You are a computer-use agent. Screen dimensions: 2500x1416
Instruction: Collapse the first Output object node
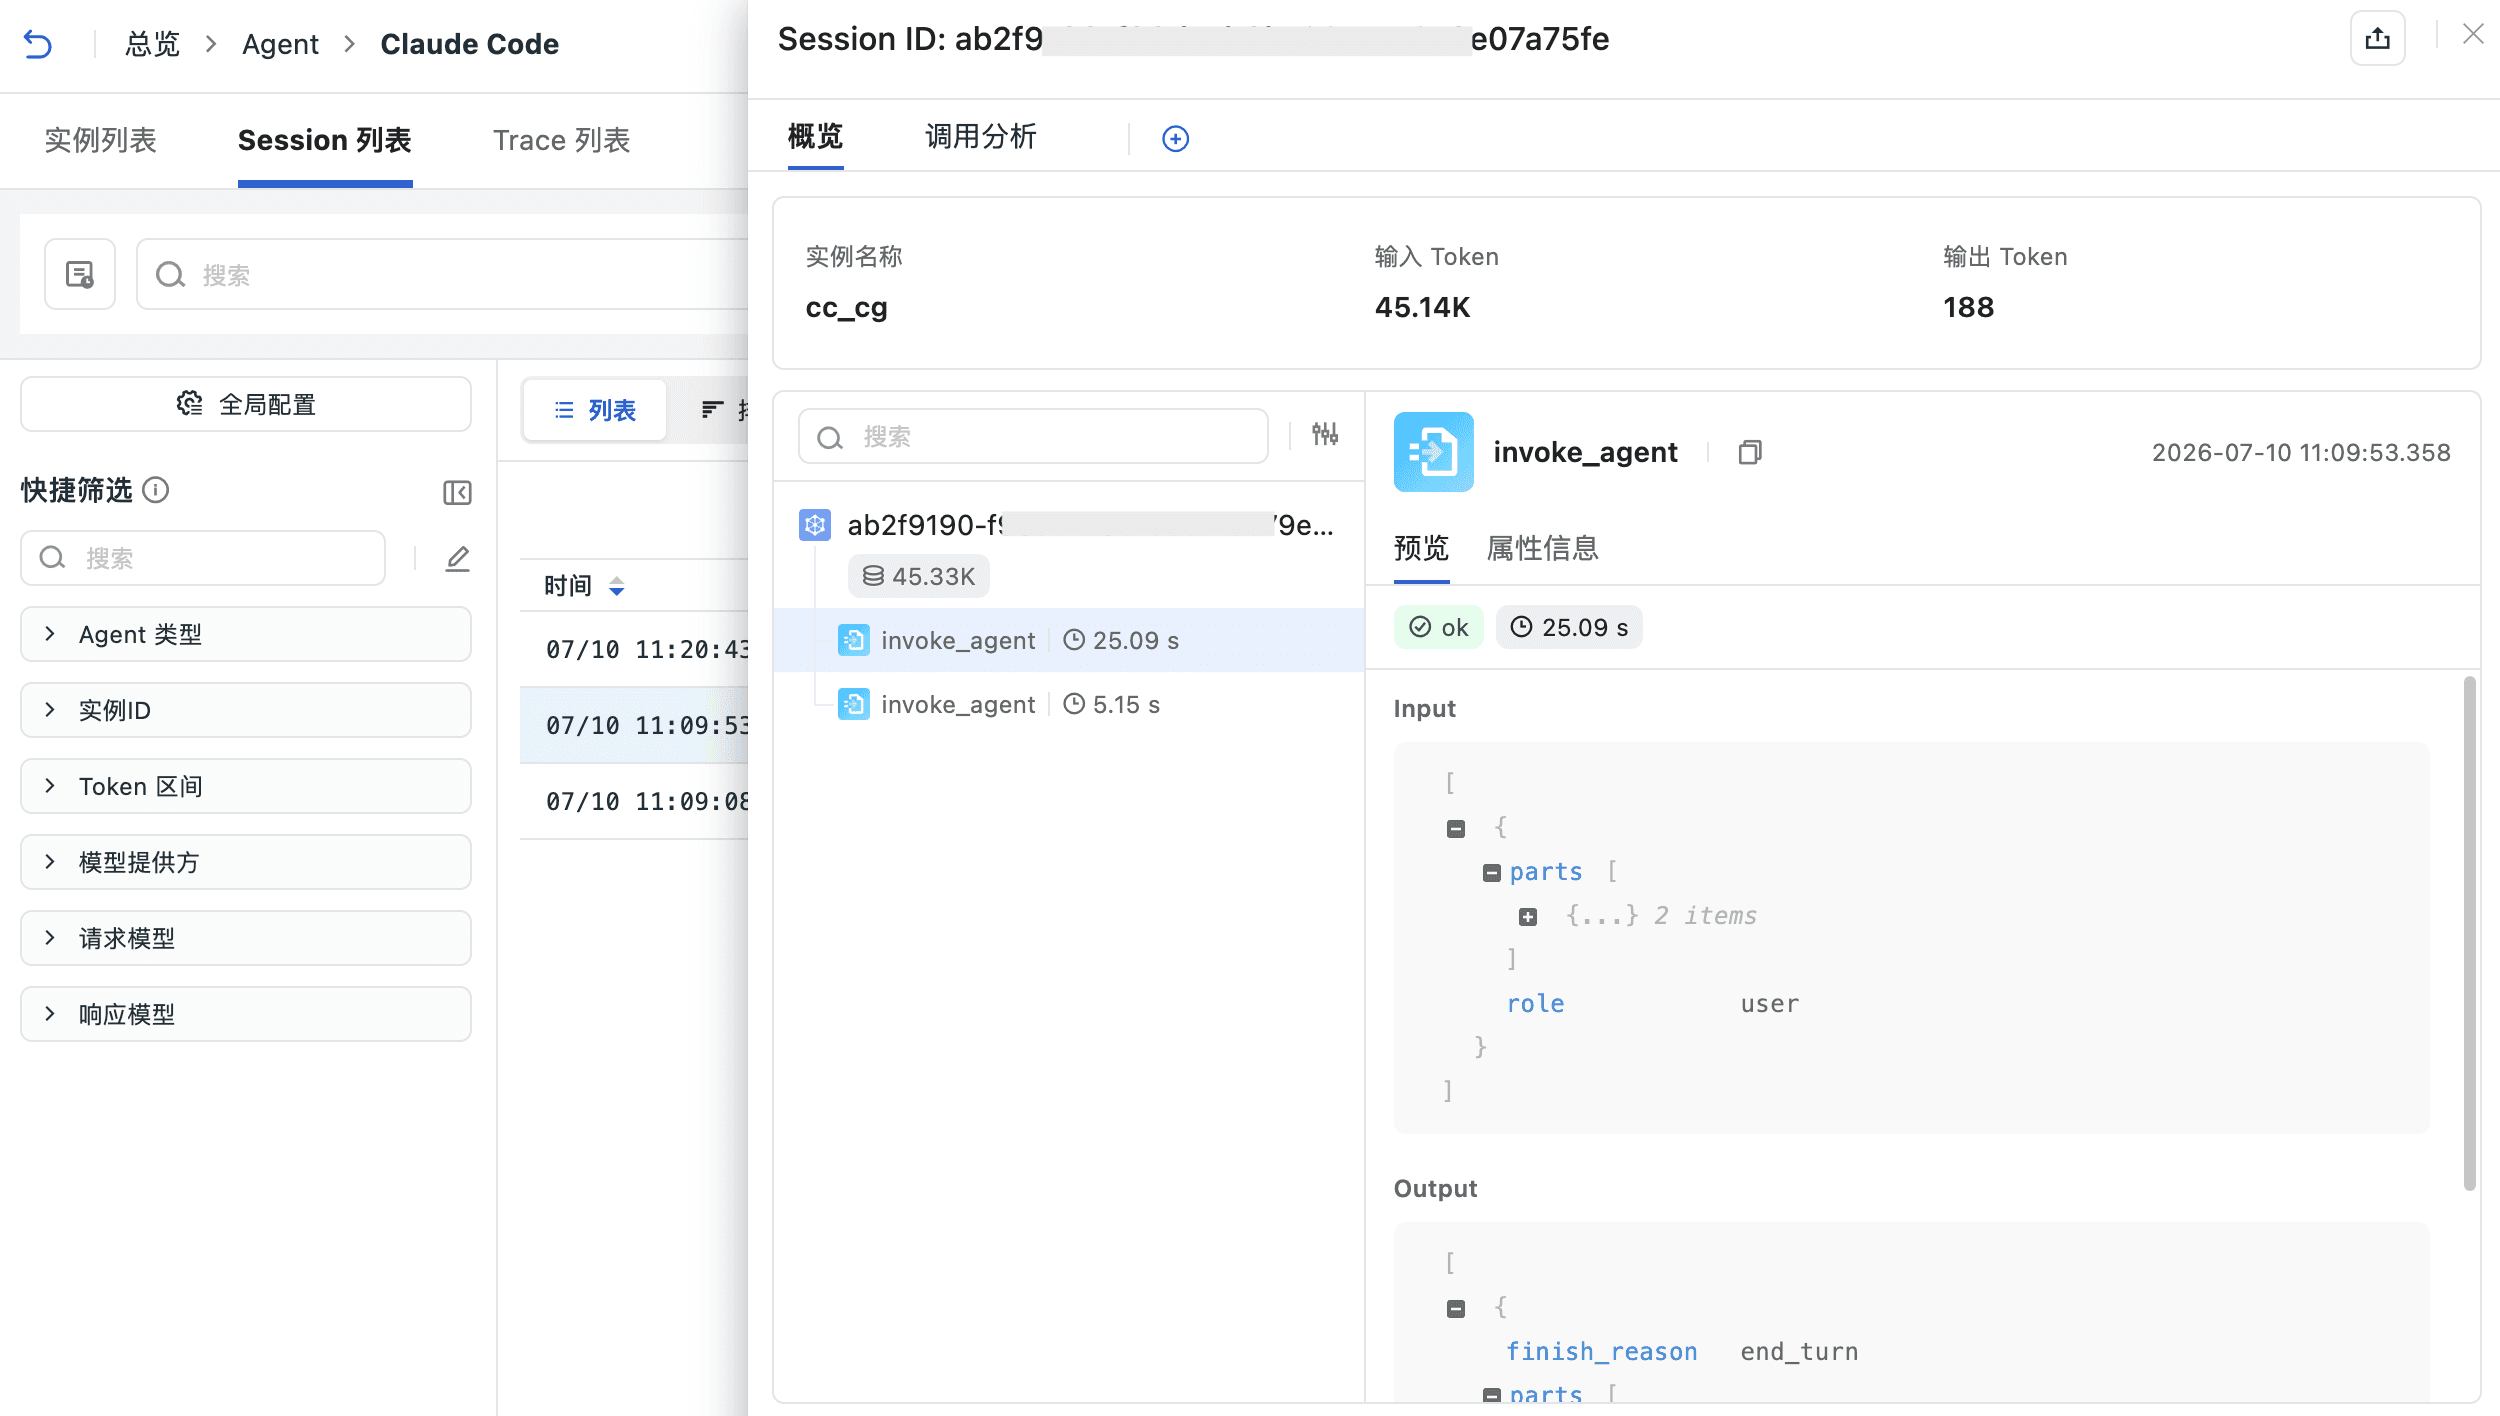tap(1456, 1308)
